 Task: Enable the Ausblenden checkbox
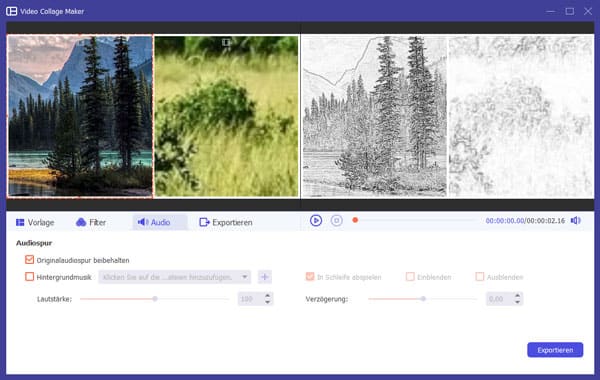pyautogui.click(x=480, y=277)
